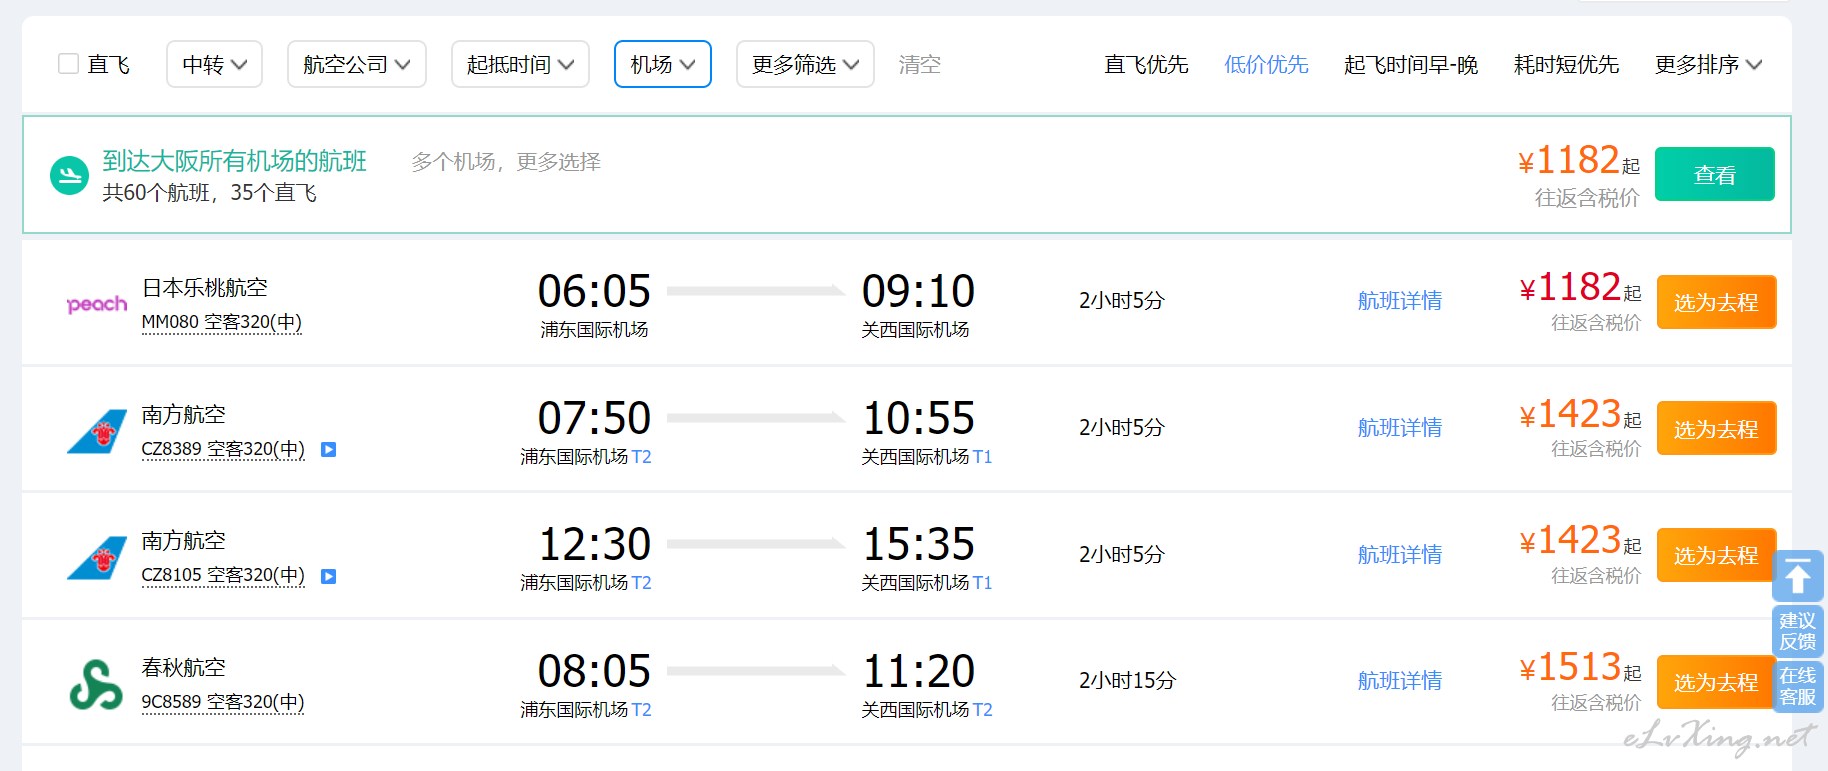Click 日本乐桃航空 airline name
Screen dimensions: 1828x771
point(205,288)
